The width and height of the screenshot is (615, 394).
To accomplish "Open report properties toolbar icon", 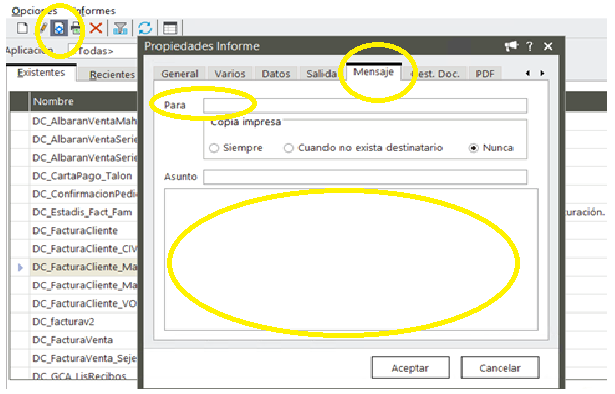I will [59, 28].
